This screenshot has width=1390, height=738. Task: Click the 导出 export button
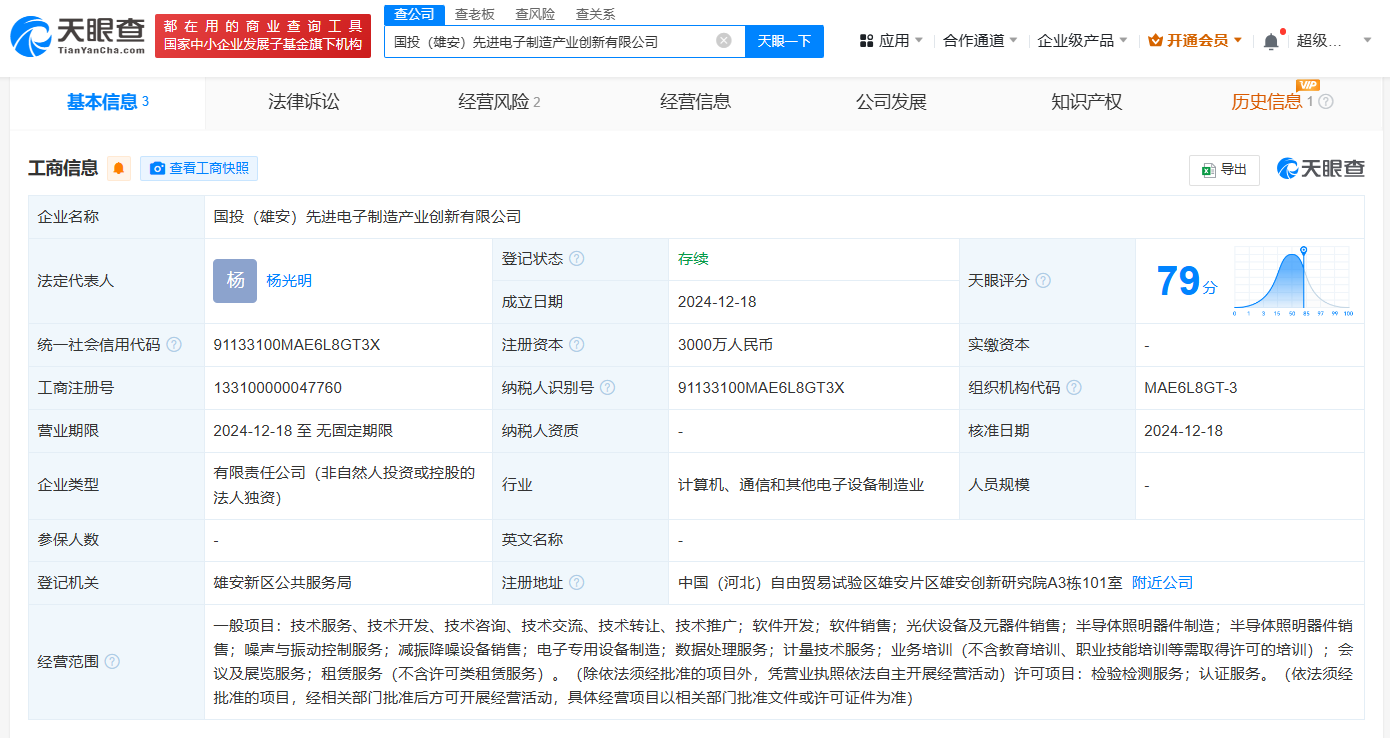(1224, 170)
